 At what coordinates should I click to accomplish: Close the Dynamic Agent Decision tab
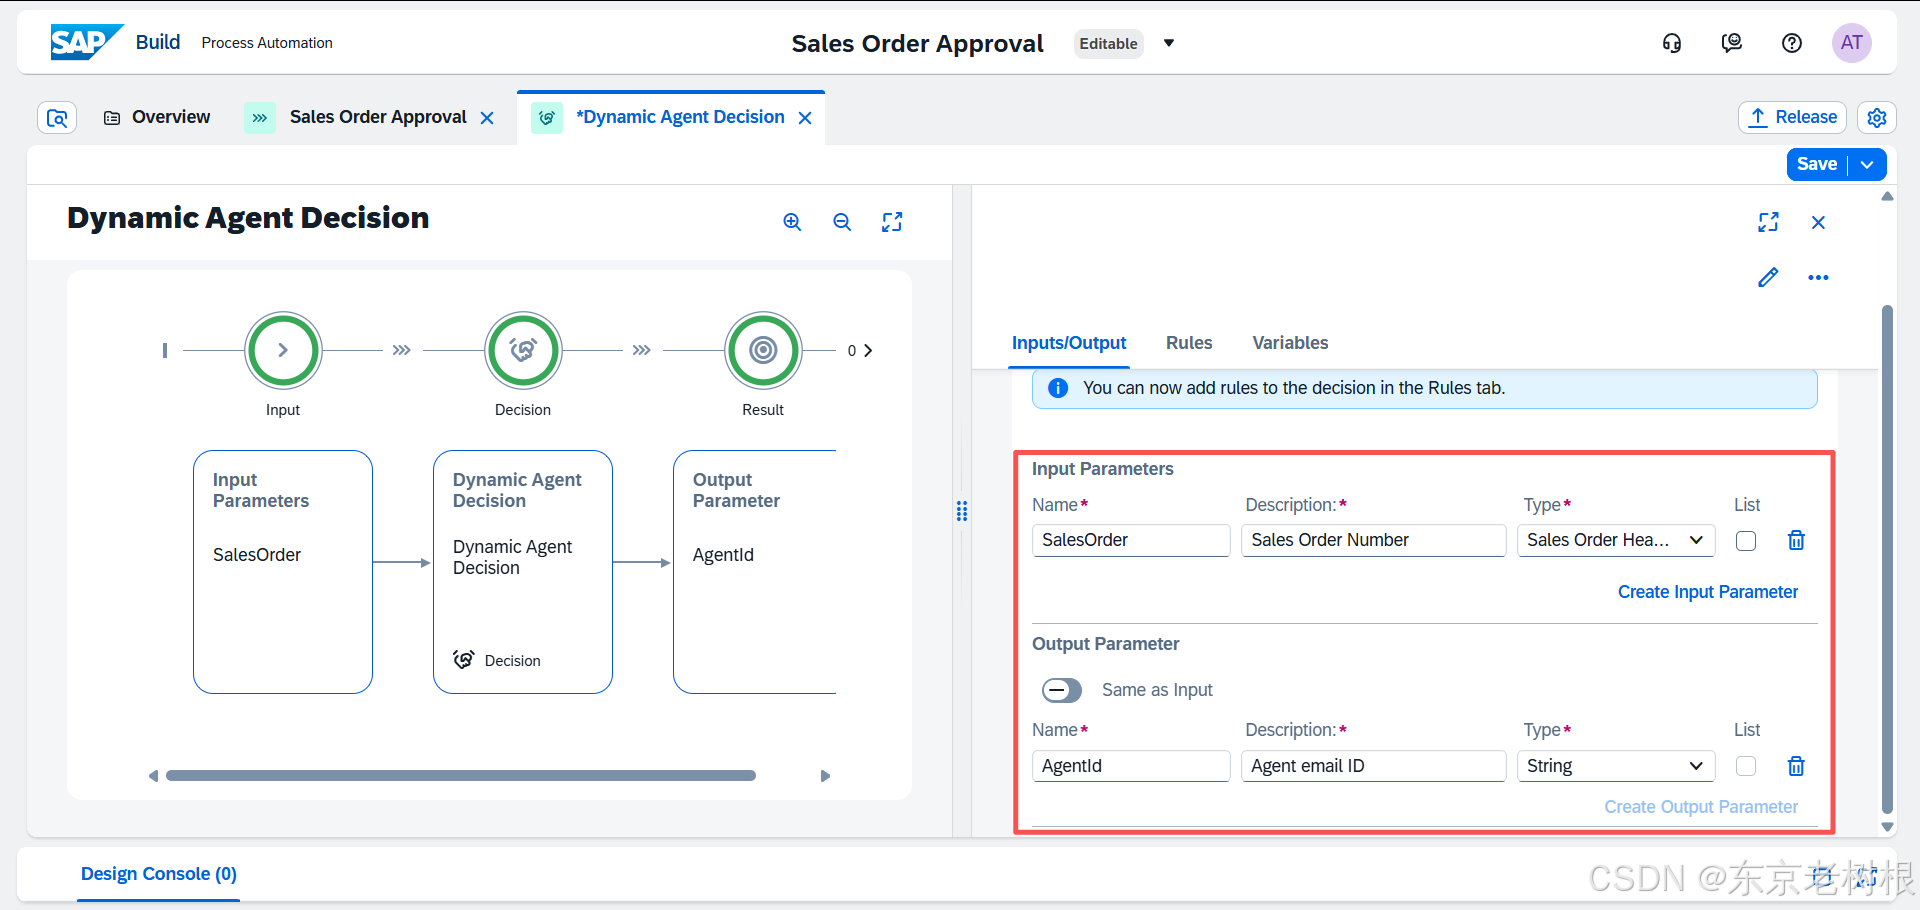click(805, 118)
